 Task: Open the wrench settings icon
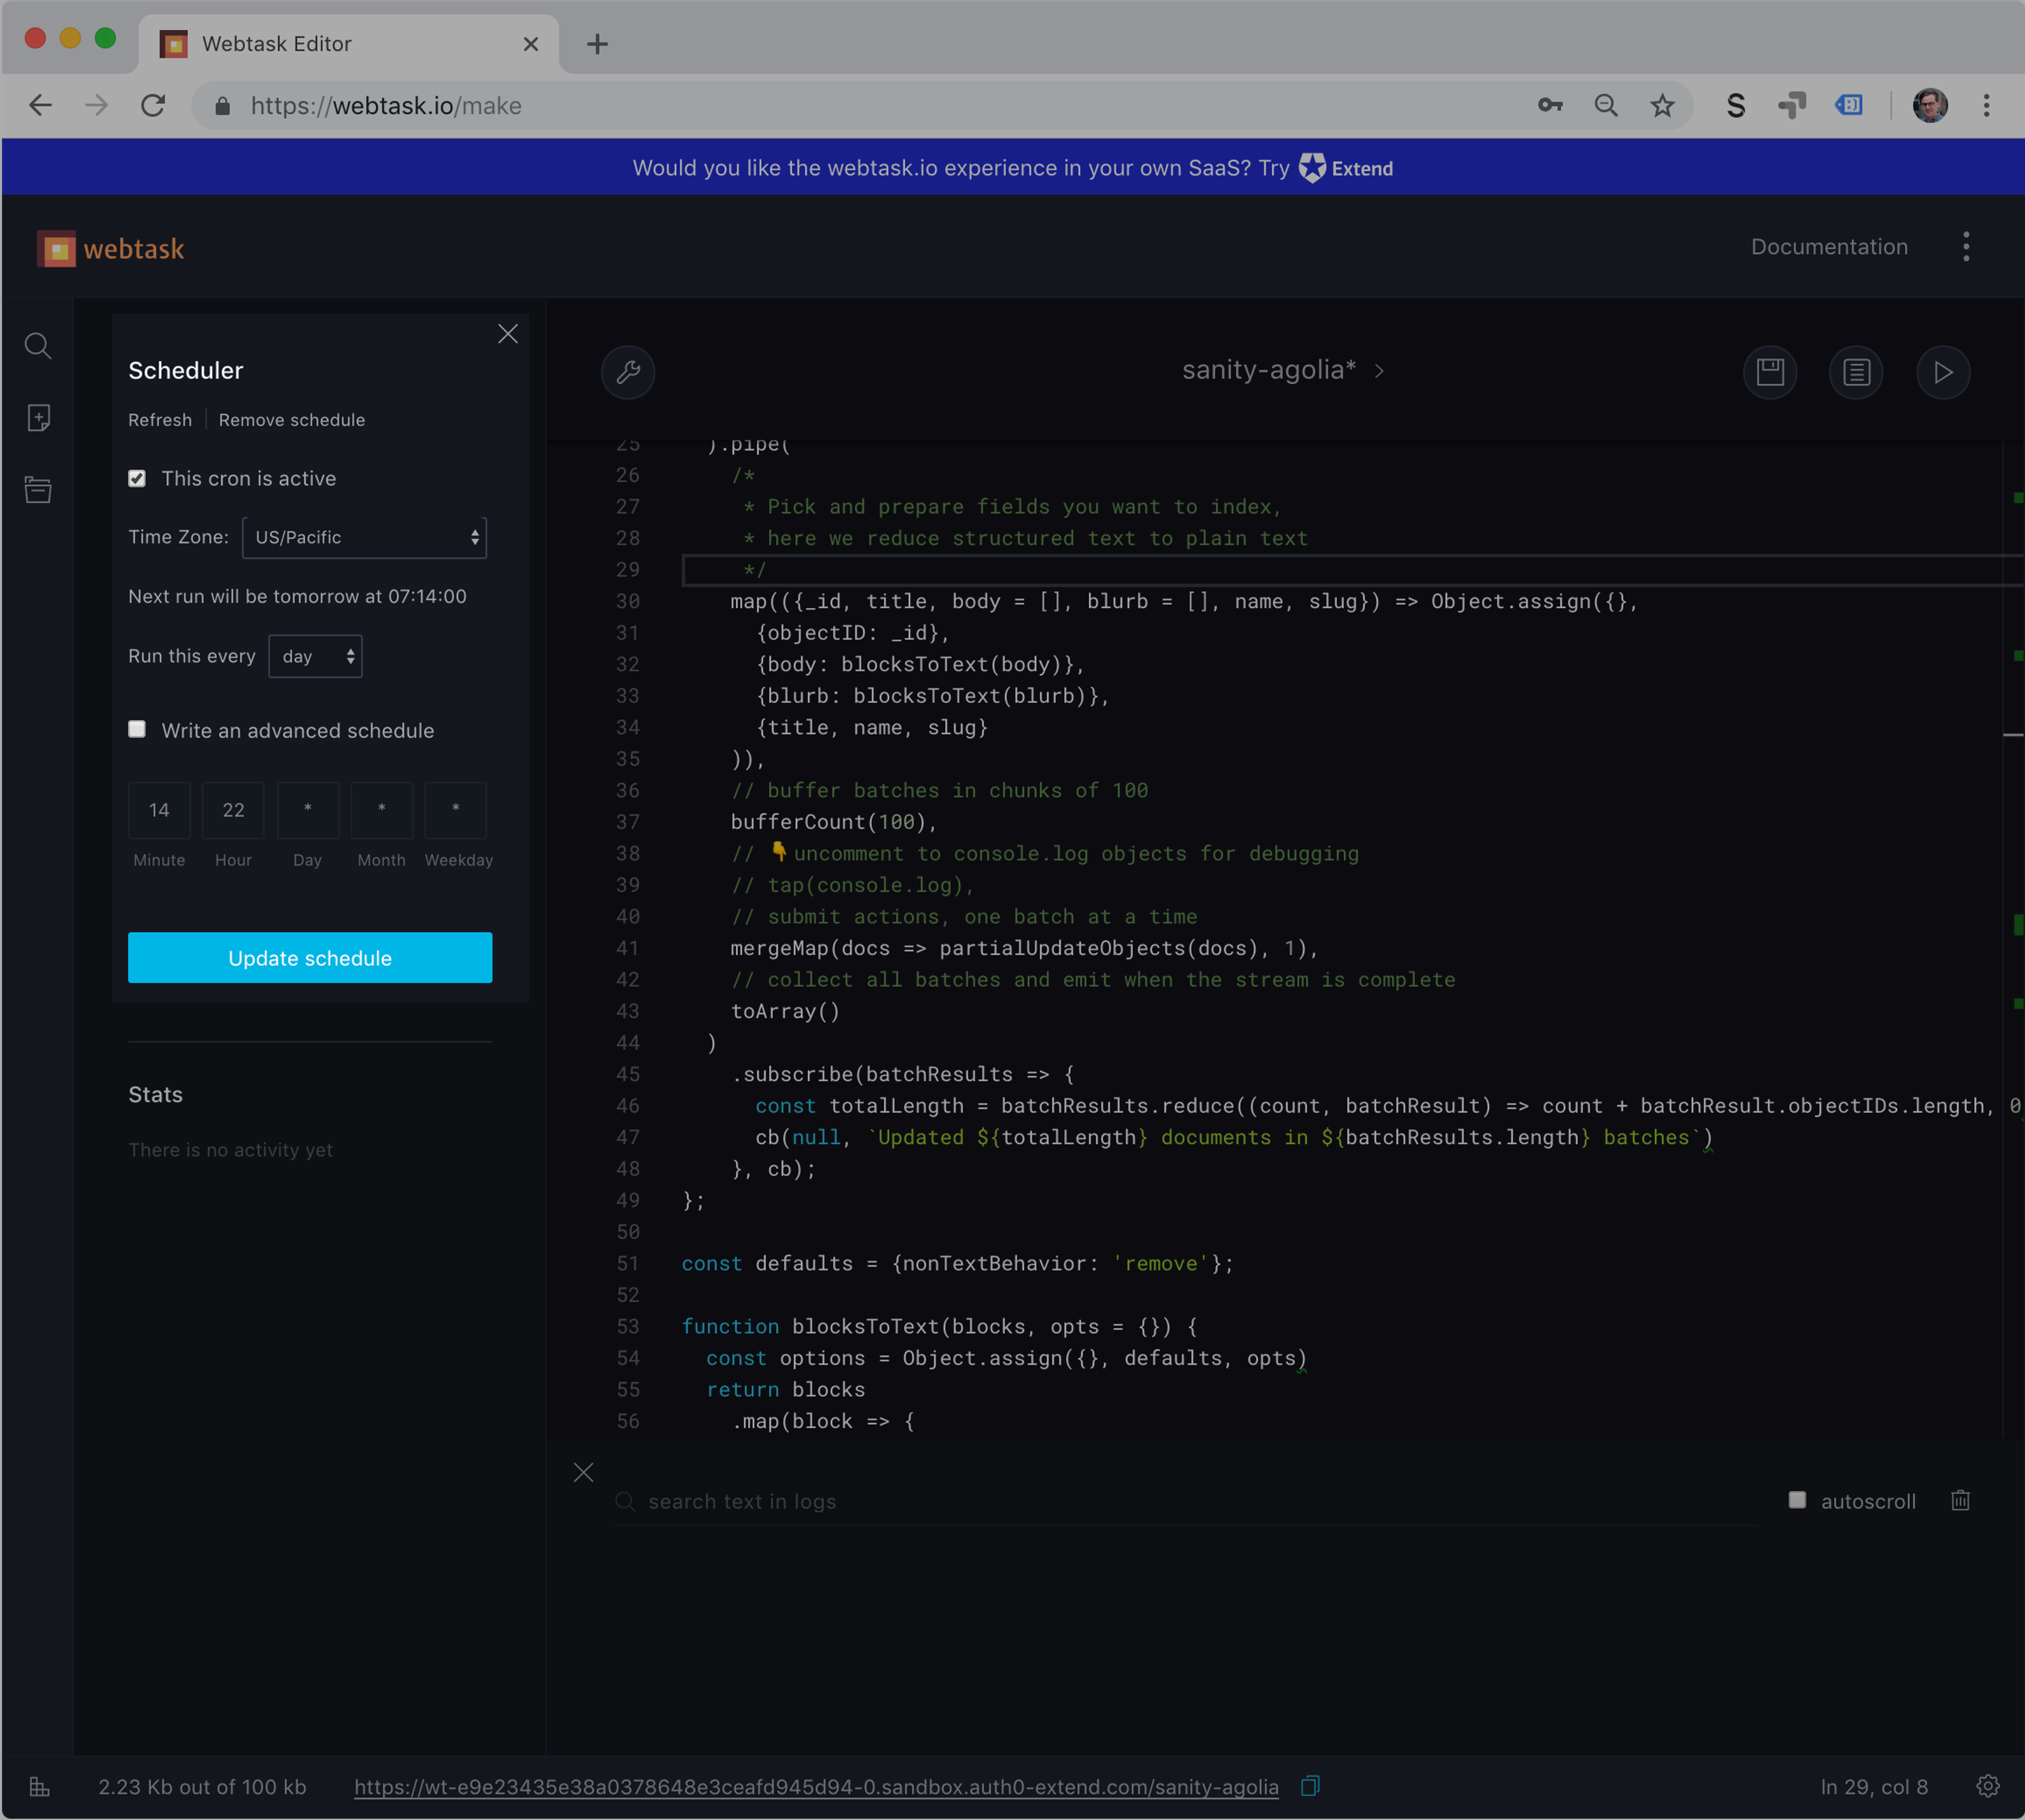[x=628, y=372]
